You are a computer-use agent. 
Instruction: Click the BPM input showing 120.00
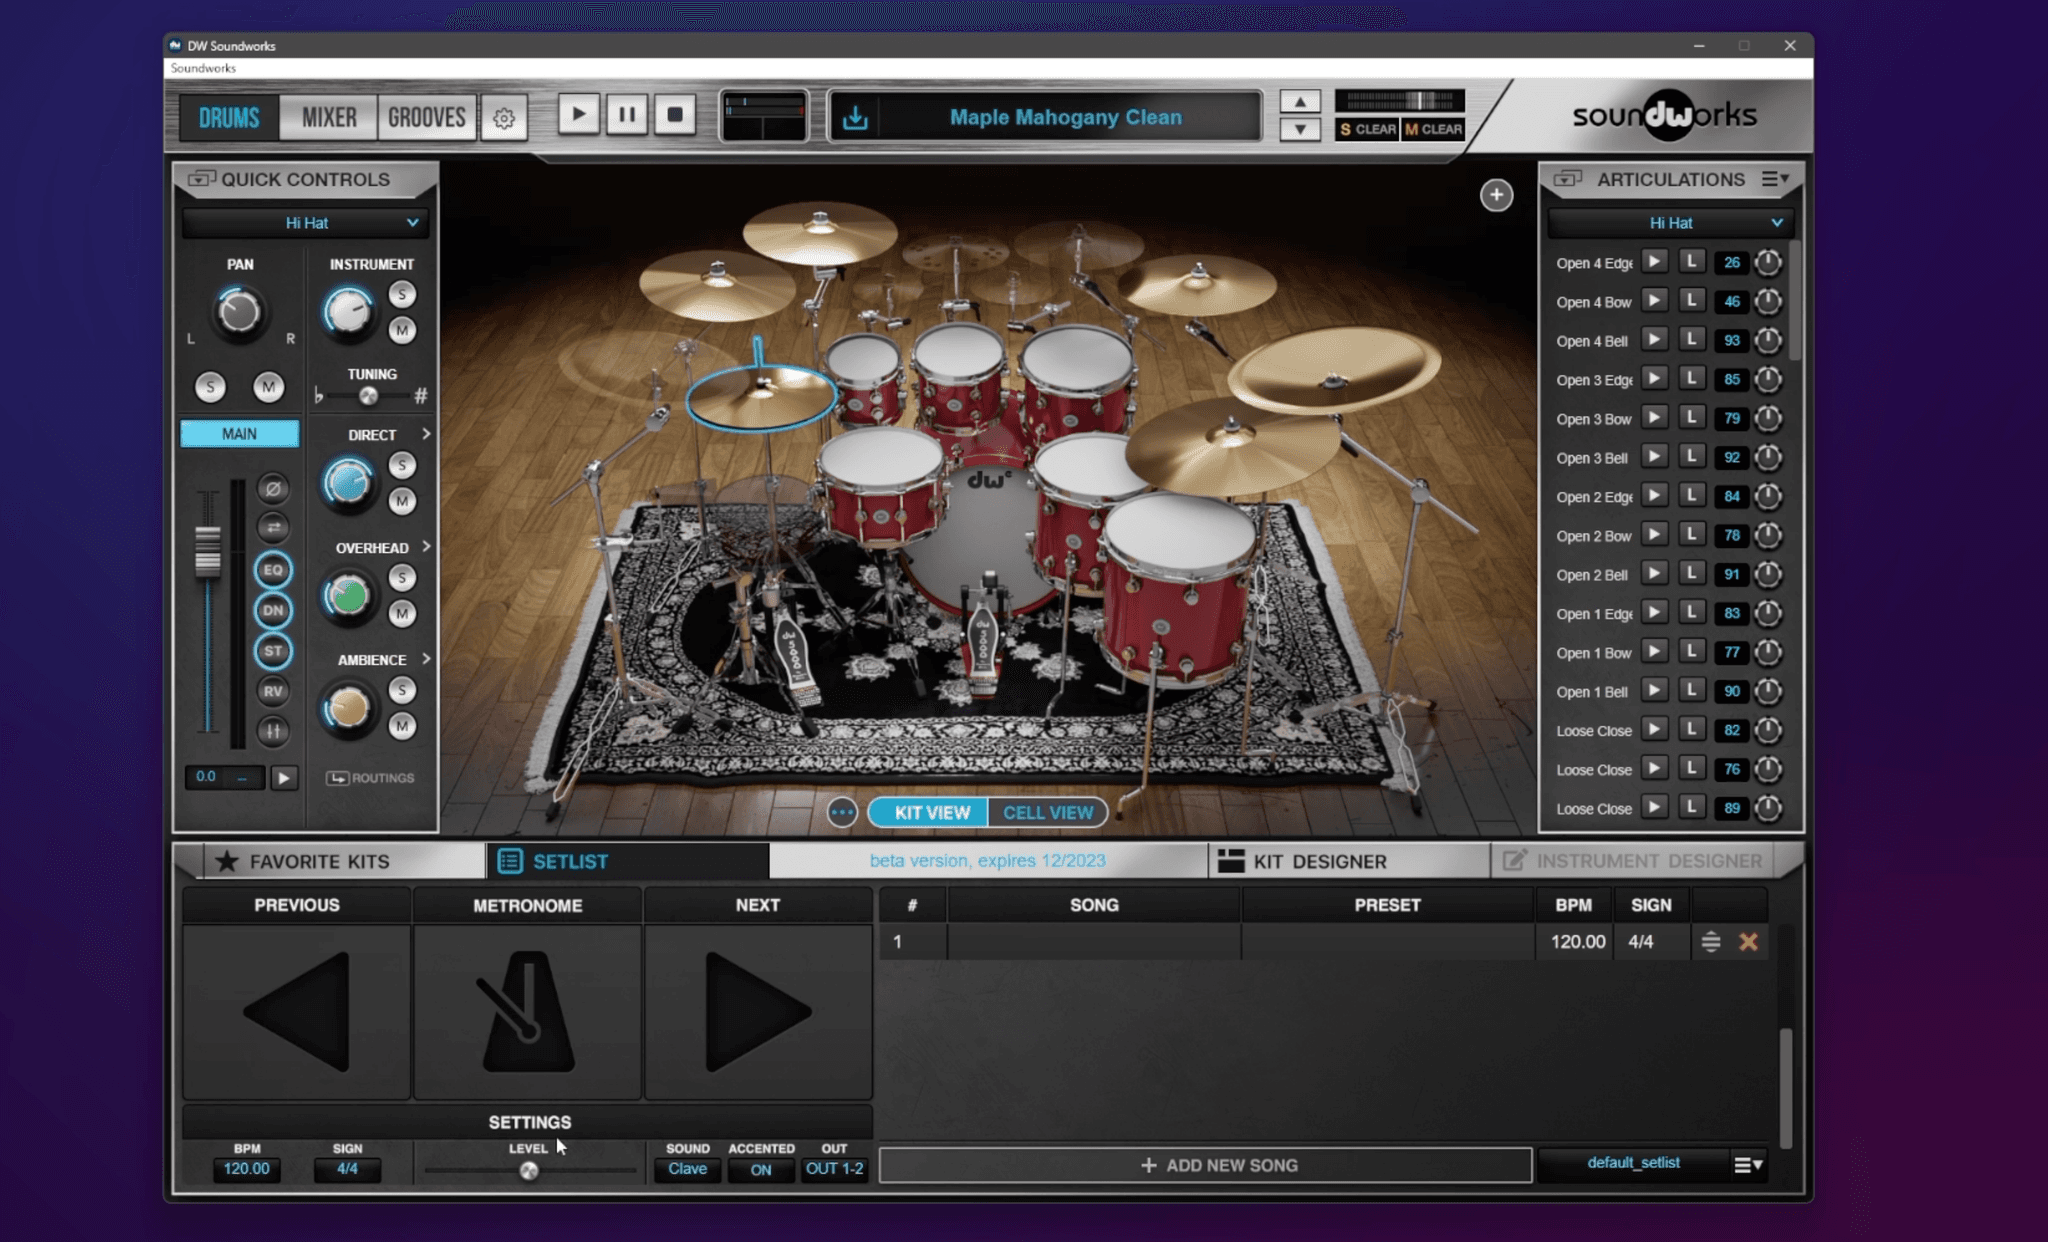pos(246,1168)
